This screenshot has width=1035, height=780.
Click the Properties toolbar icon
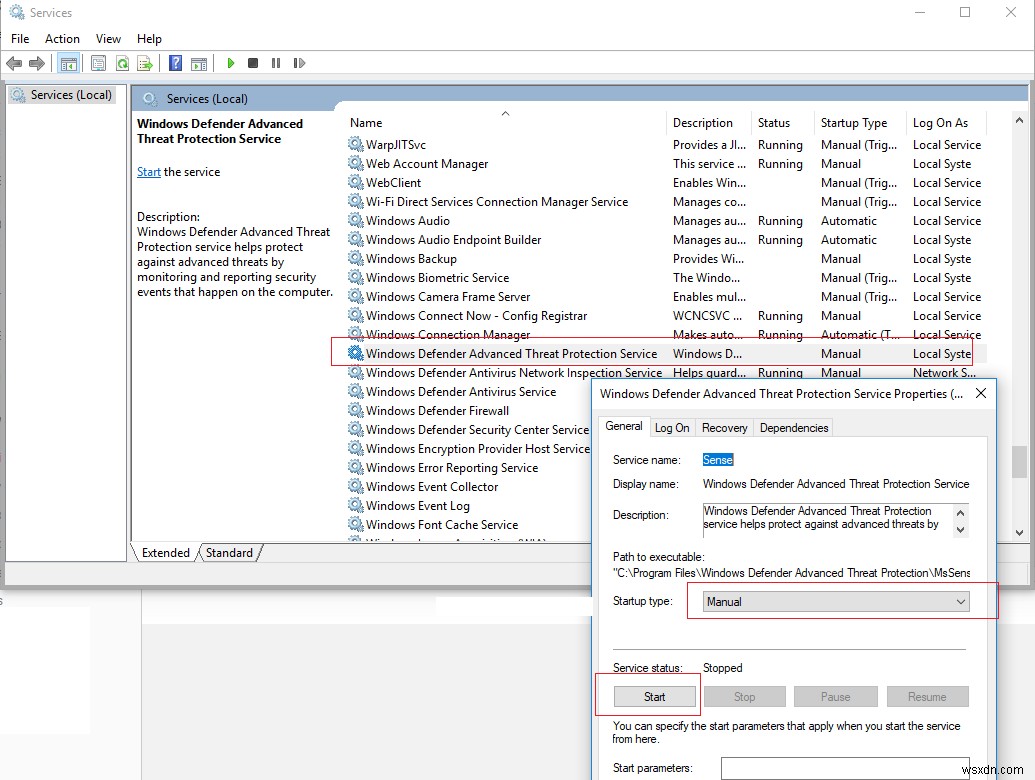point(97,63)
